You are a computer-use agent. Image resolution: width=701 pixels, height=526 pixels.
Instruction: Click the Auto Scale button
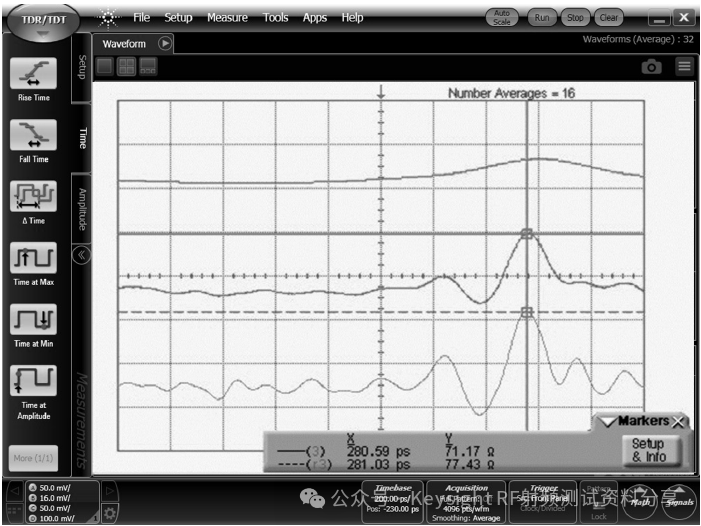tap(502, 17)
